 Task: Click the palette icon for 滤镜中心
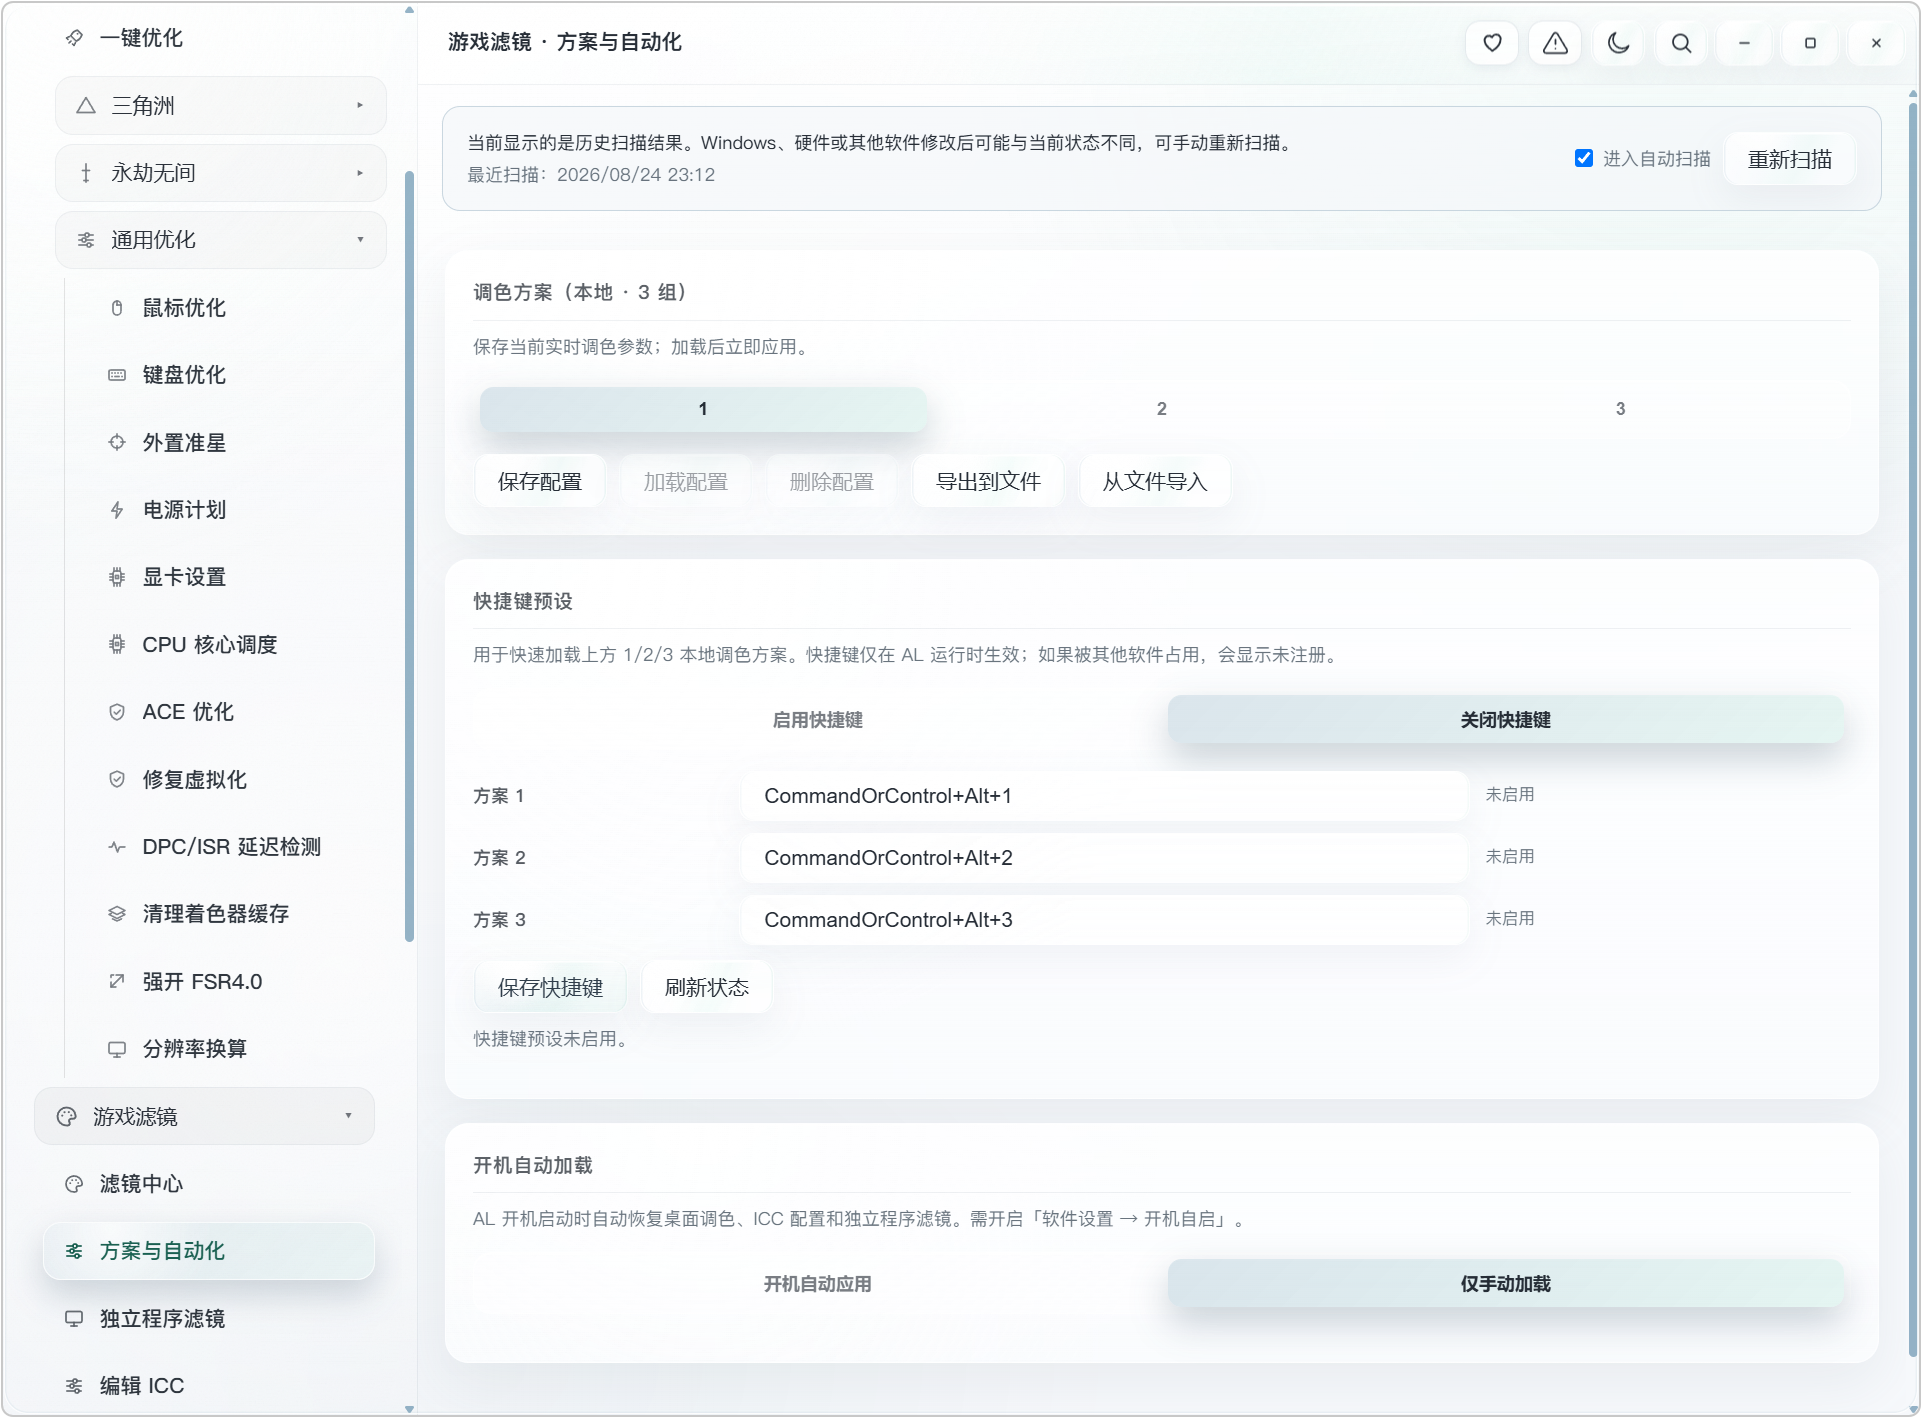pos(74,1184)
